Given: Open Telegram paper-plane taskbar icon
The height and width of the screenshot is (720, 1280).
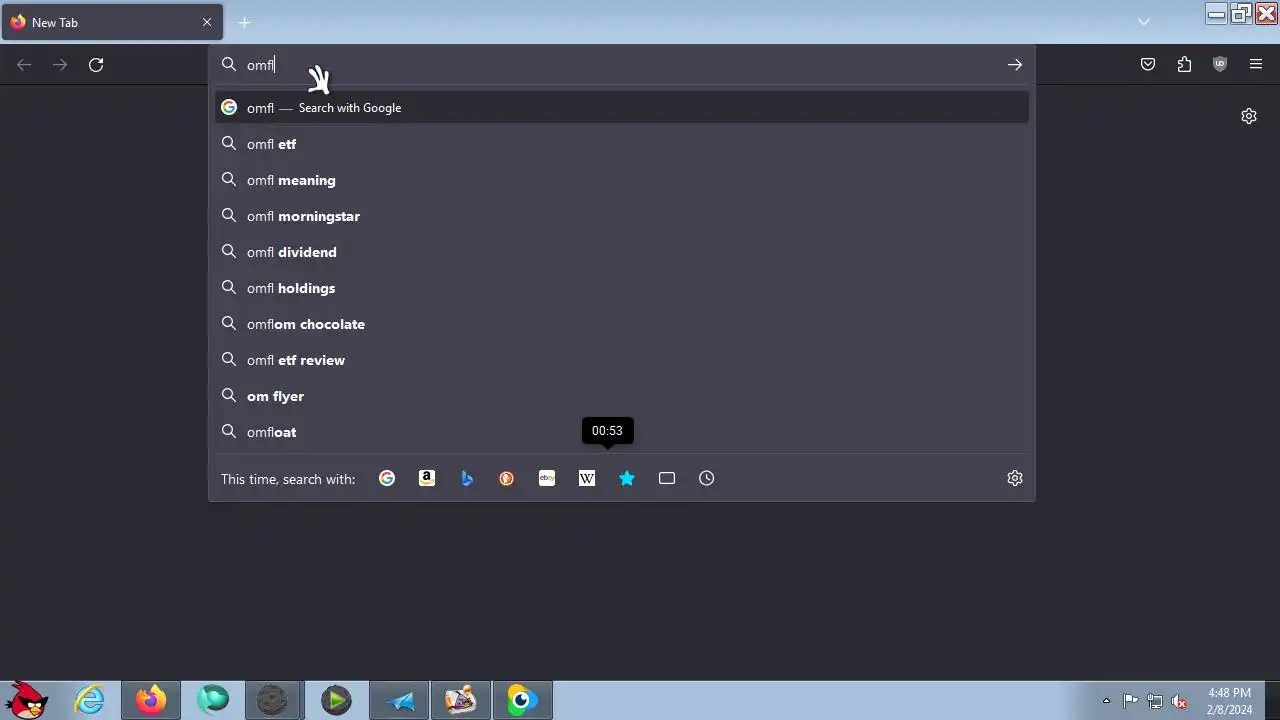Looking at the screenshot, I should point(400,700).
